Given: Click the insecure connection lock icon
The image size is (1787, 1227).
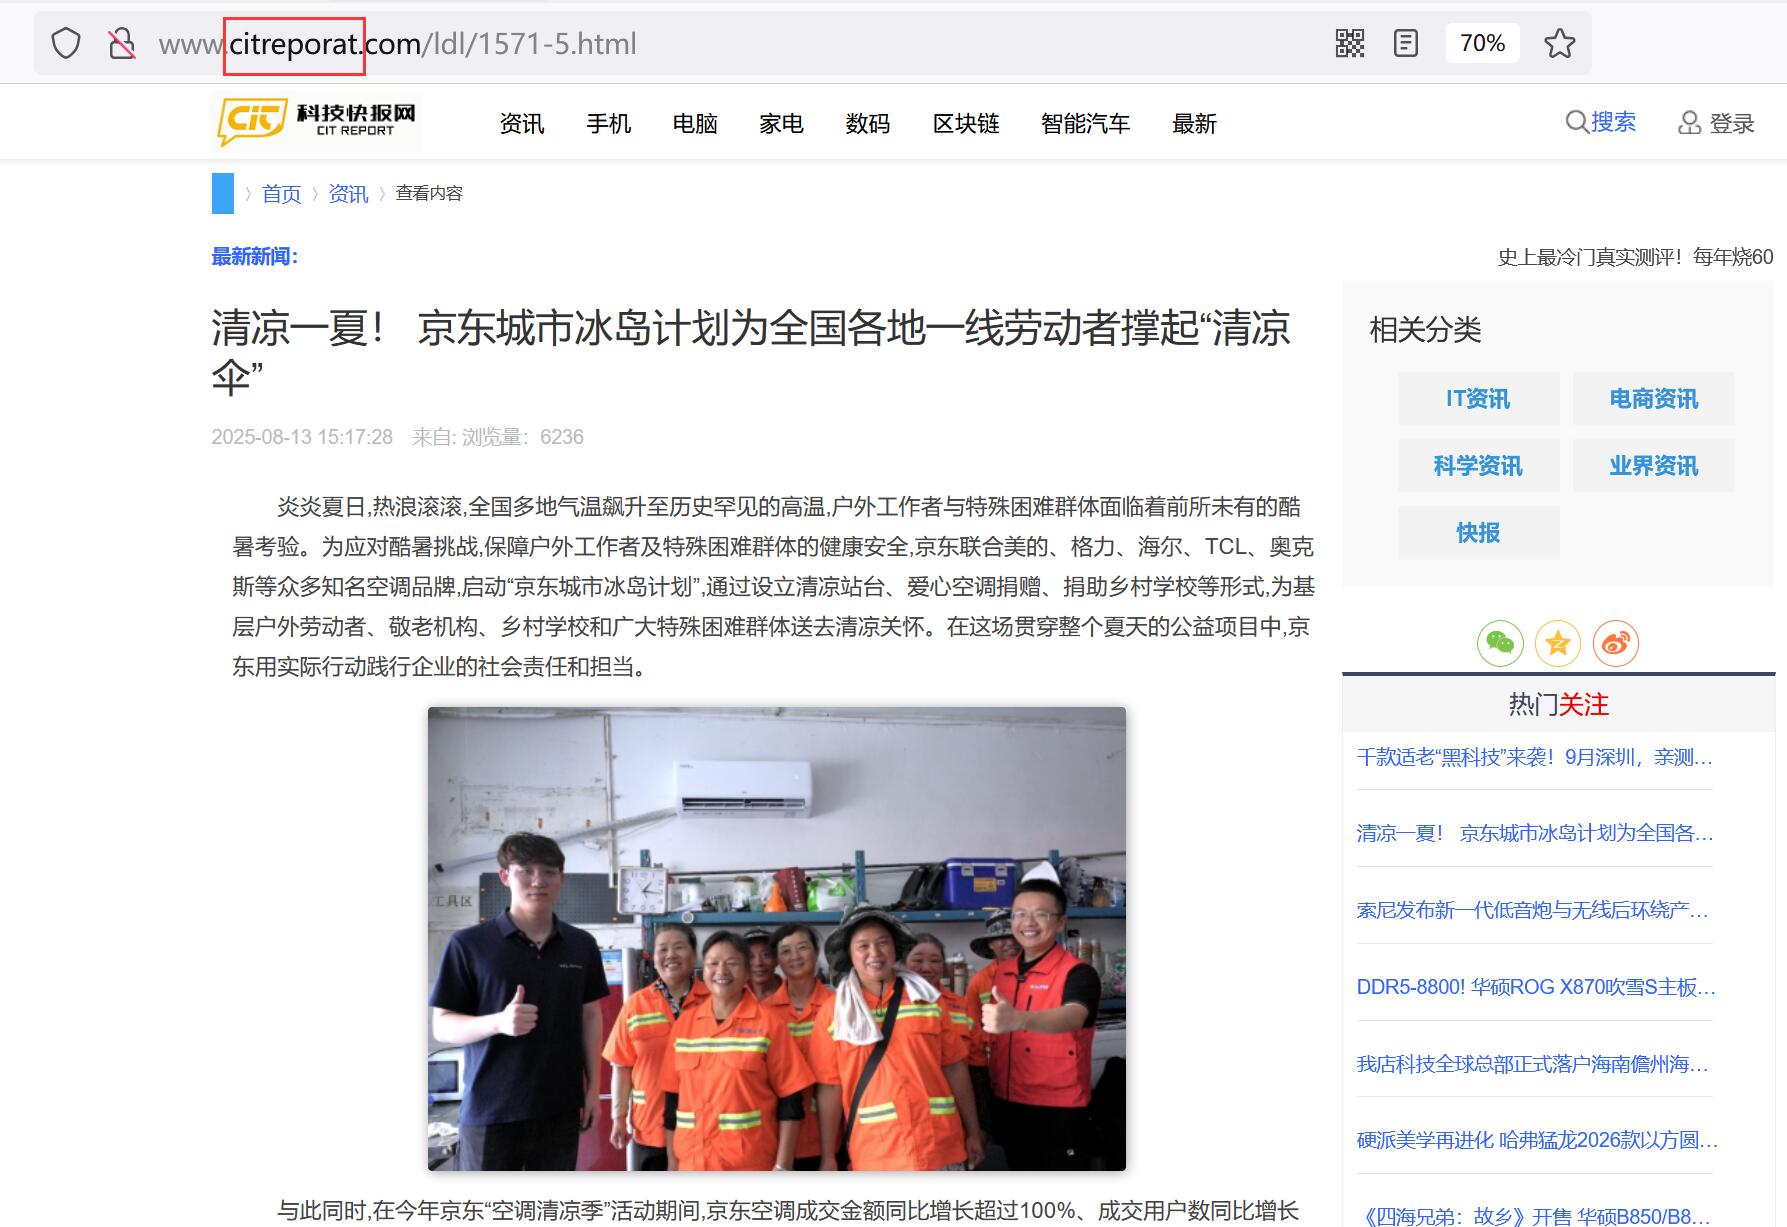Looking at the screenshot, I should [x=120, y=43].
